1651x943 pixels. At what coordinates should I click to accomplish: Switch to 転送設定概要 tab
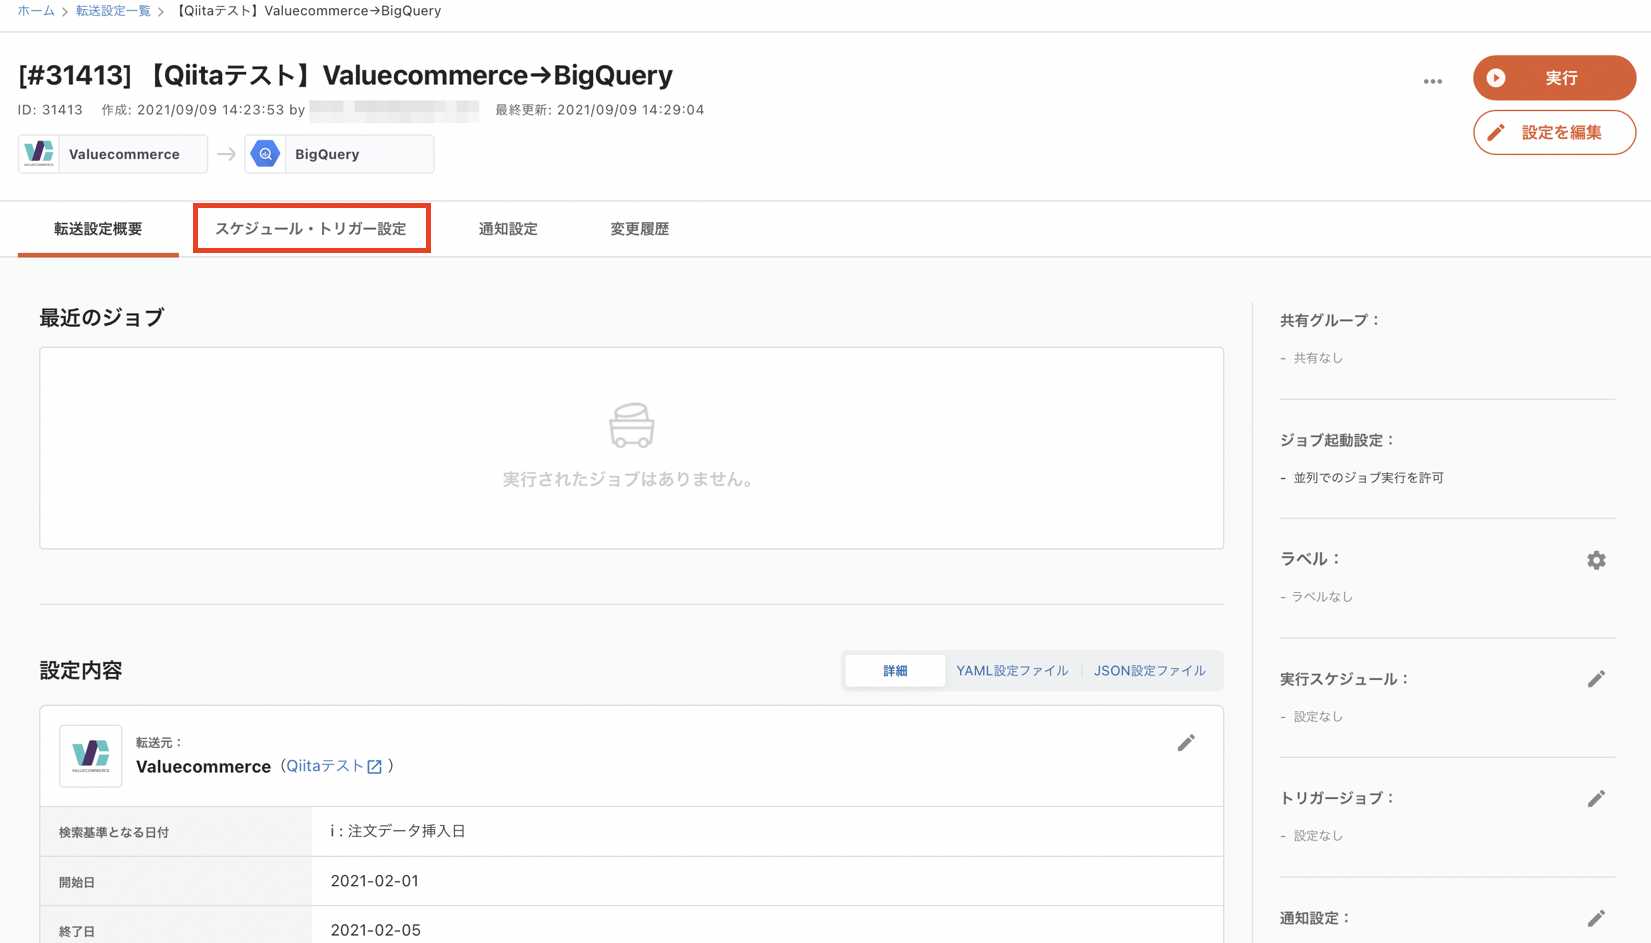coord(98,229)
